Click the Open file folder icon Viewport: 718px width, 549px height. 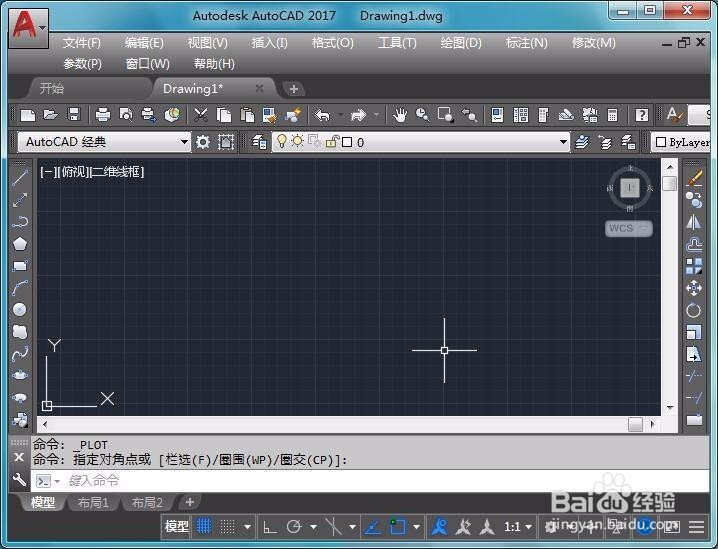pyautogui.click(x=50, y=114)
